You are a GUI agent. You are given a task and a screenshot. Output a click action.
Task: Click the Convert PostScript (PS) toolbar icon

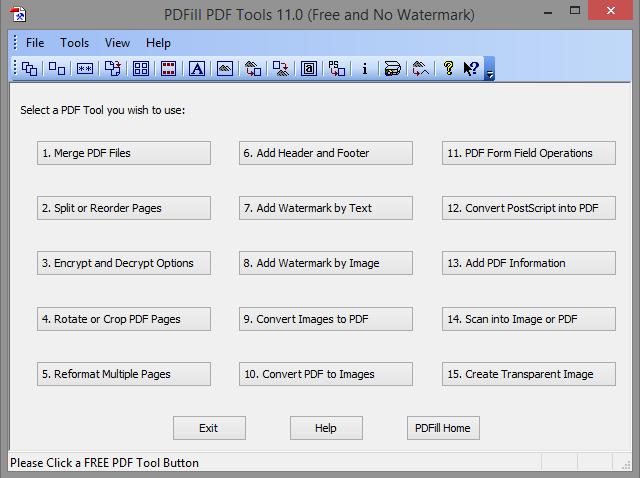click(x=337, y=69)
